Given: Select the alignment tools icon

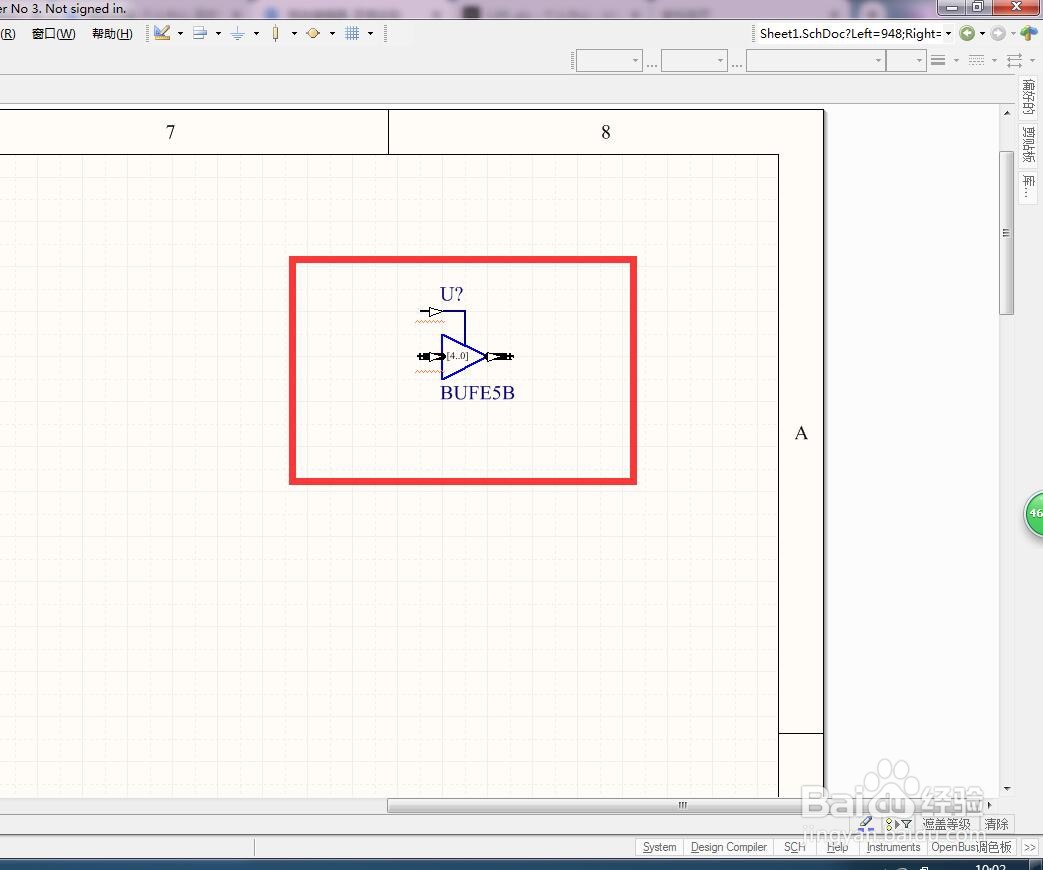Looking at the screenshot, I should pyautogui.click(x=200, y=33).
